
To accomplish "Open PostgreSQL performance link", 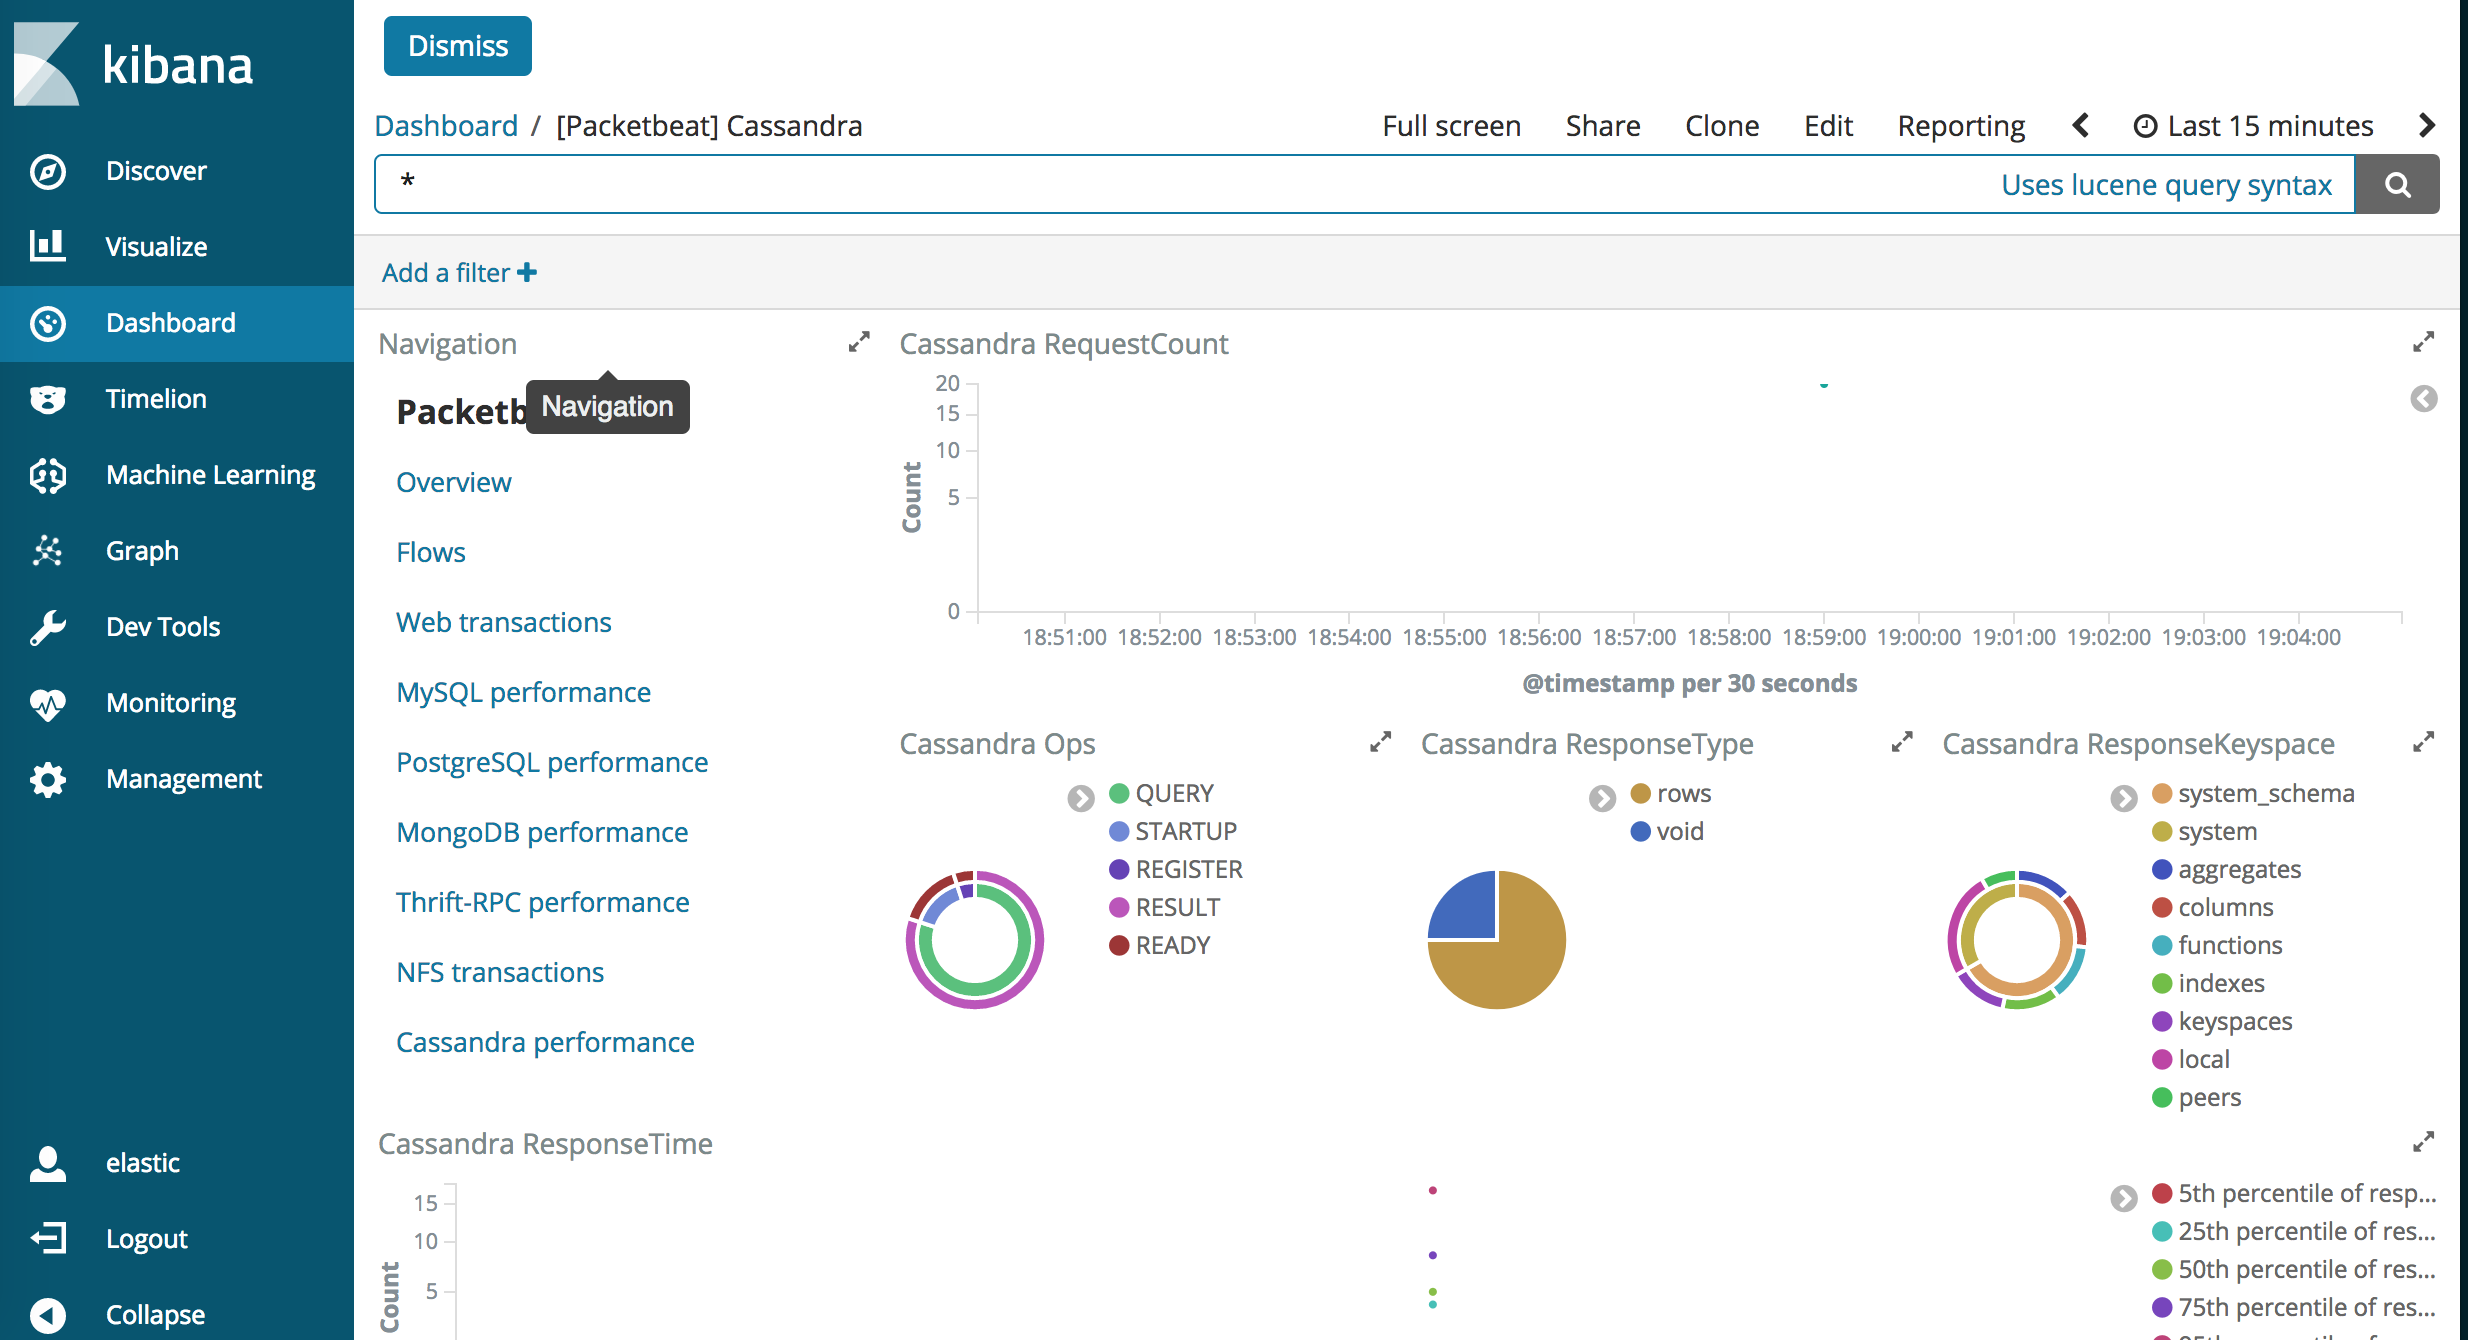I will pyautogui.click(x=552, y=762).
